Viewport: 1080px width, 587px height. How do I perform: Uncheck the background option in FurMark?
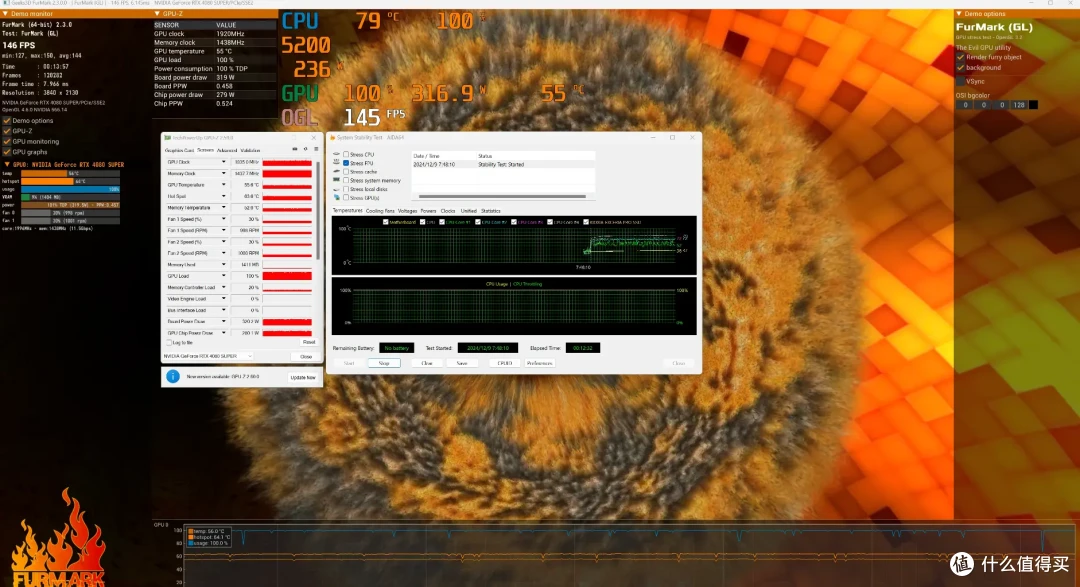pyautogui.click(x=960, y=68)
